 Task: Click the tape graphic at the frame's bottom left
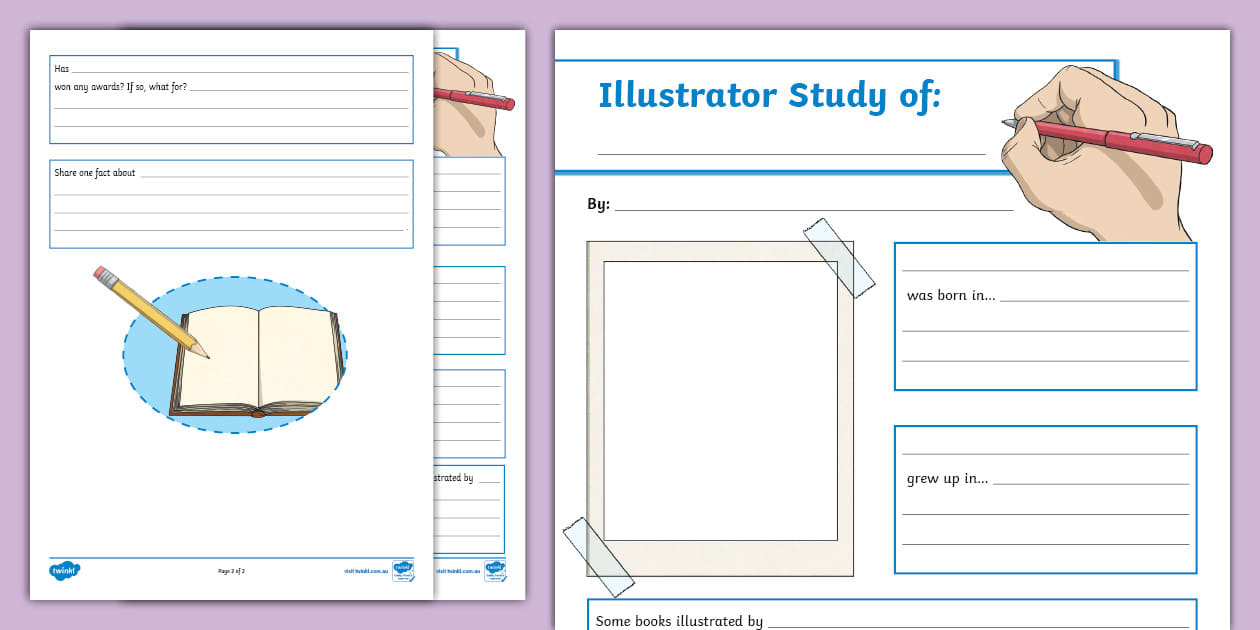tap(600, 555)
